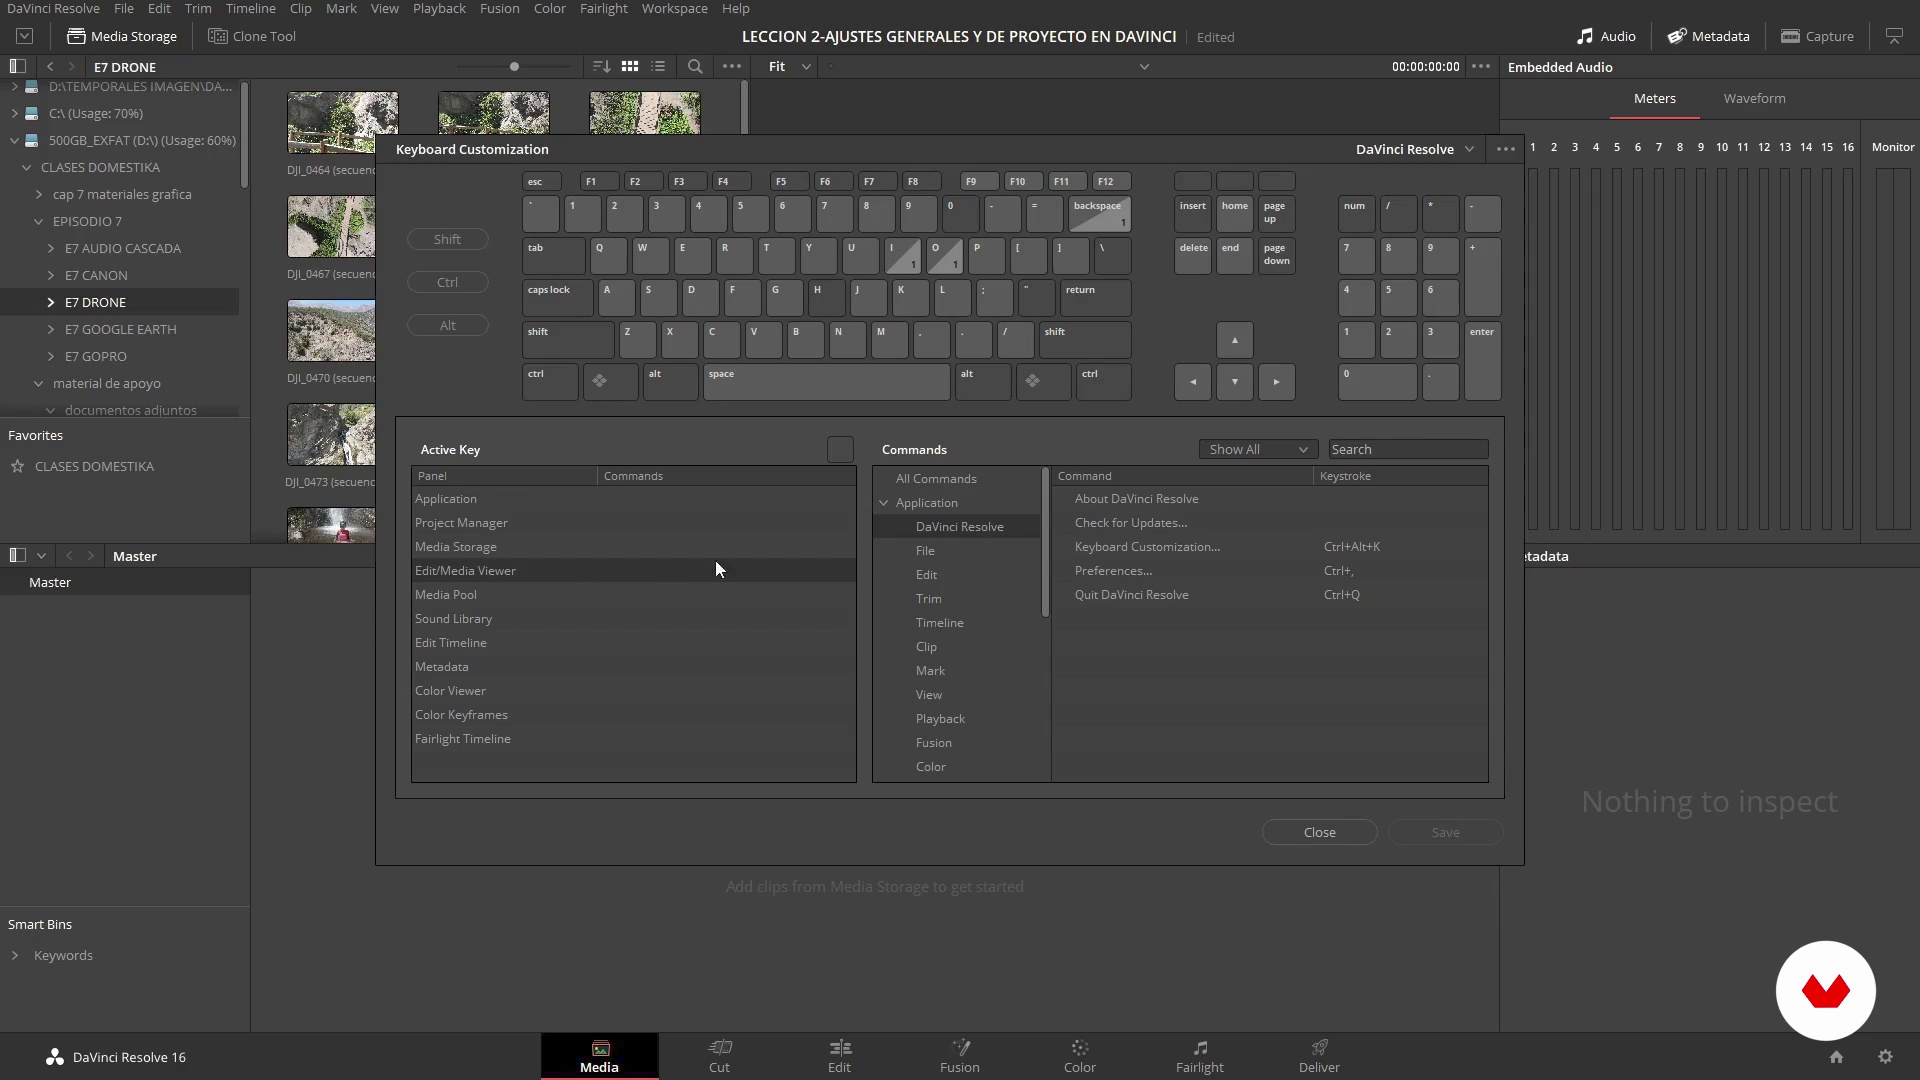Open the Media page
The image size is (1920, 1080).
pos(599,1056)
